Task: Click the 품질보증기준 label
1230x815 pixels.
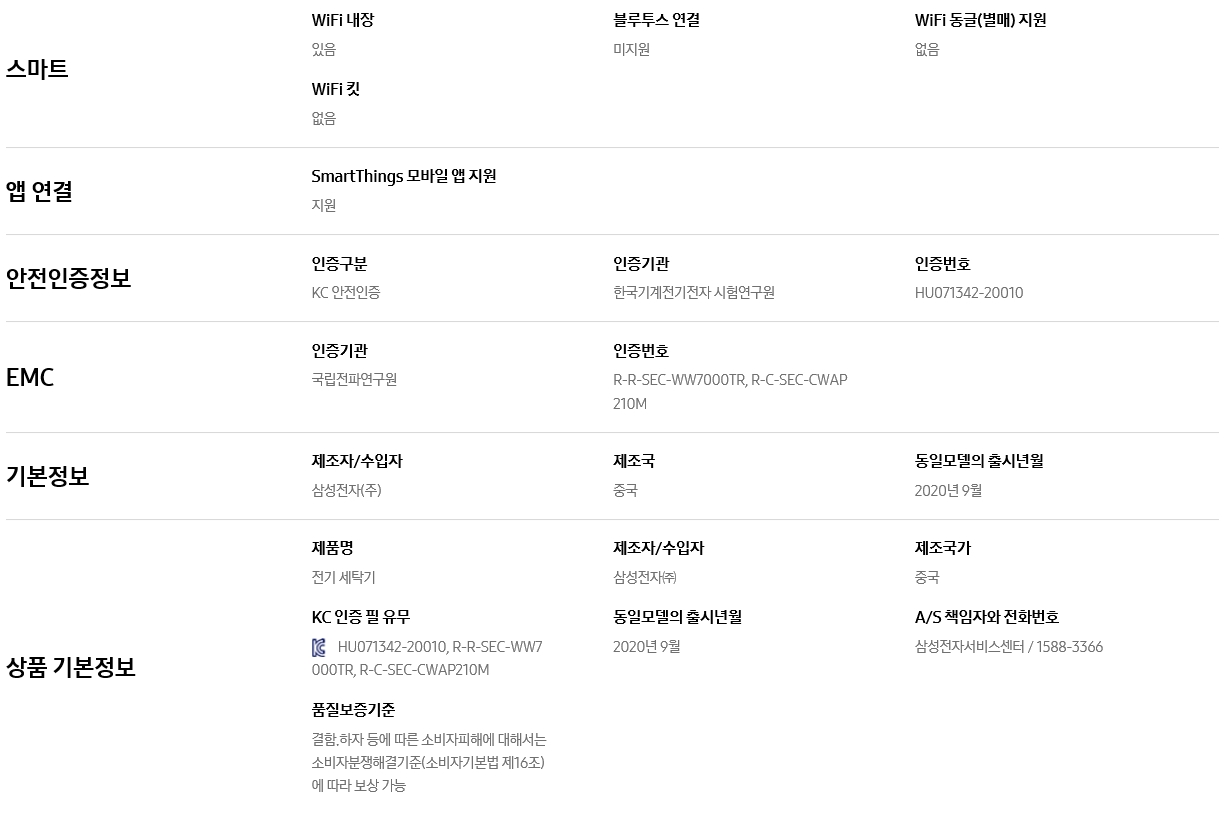Action: point(354,710)
